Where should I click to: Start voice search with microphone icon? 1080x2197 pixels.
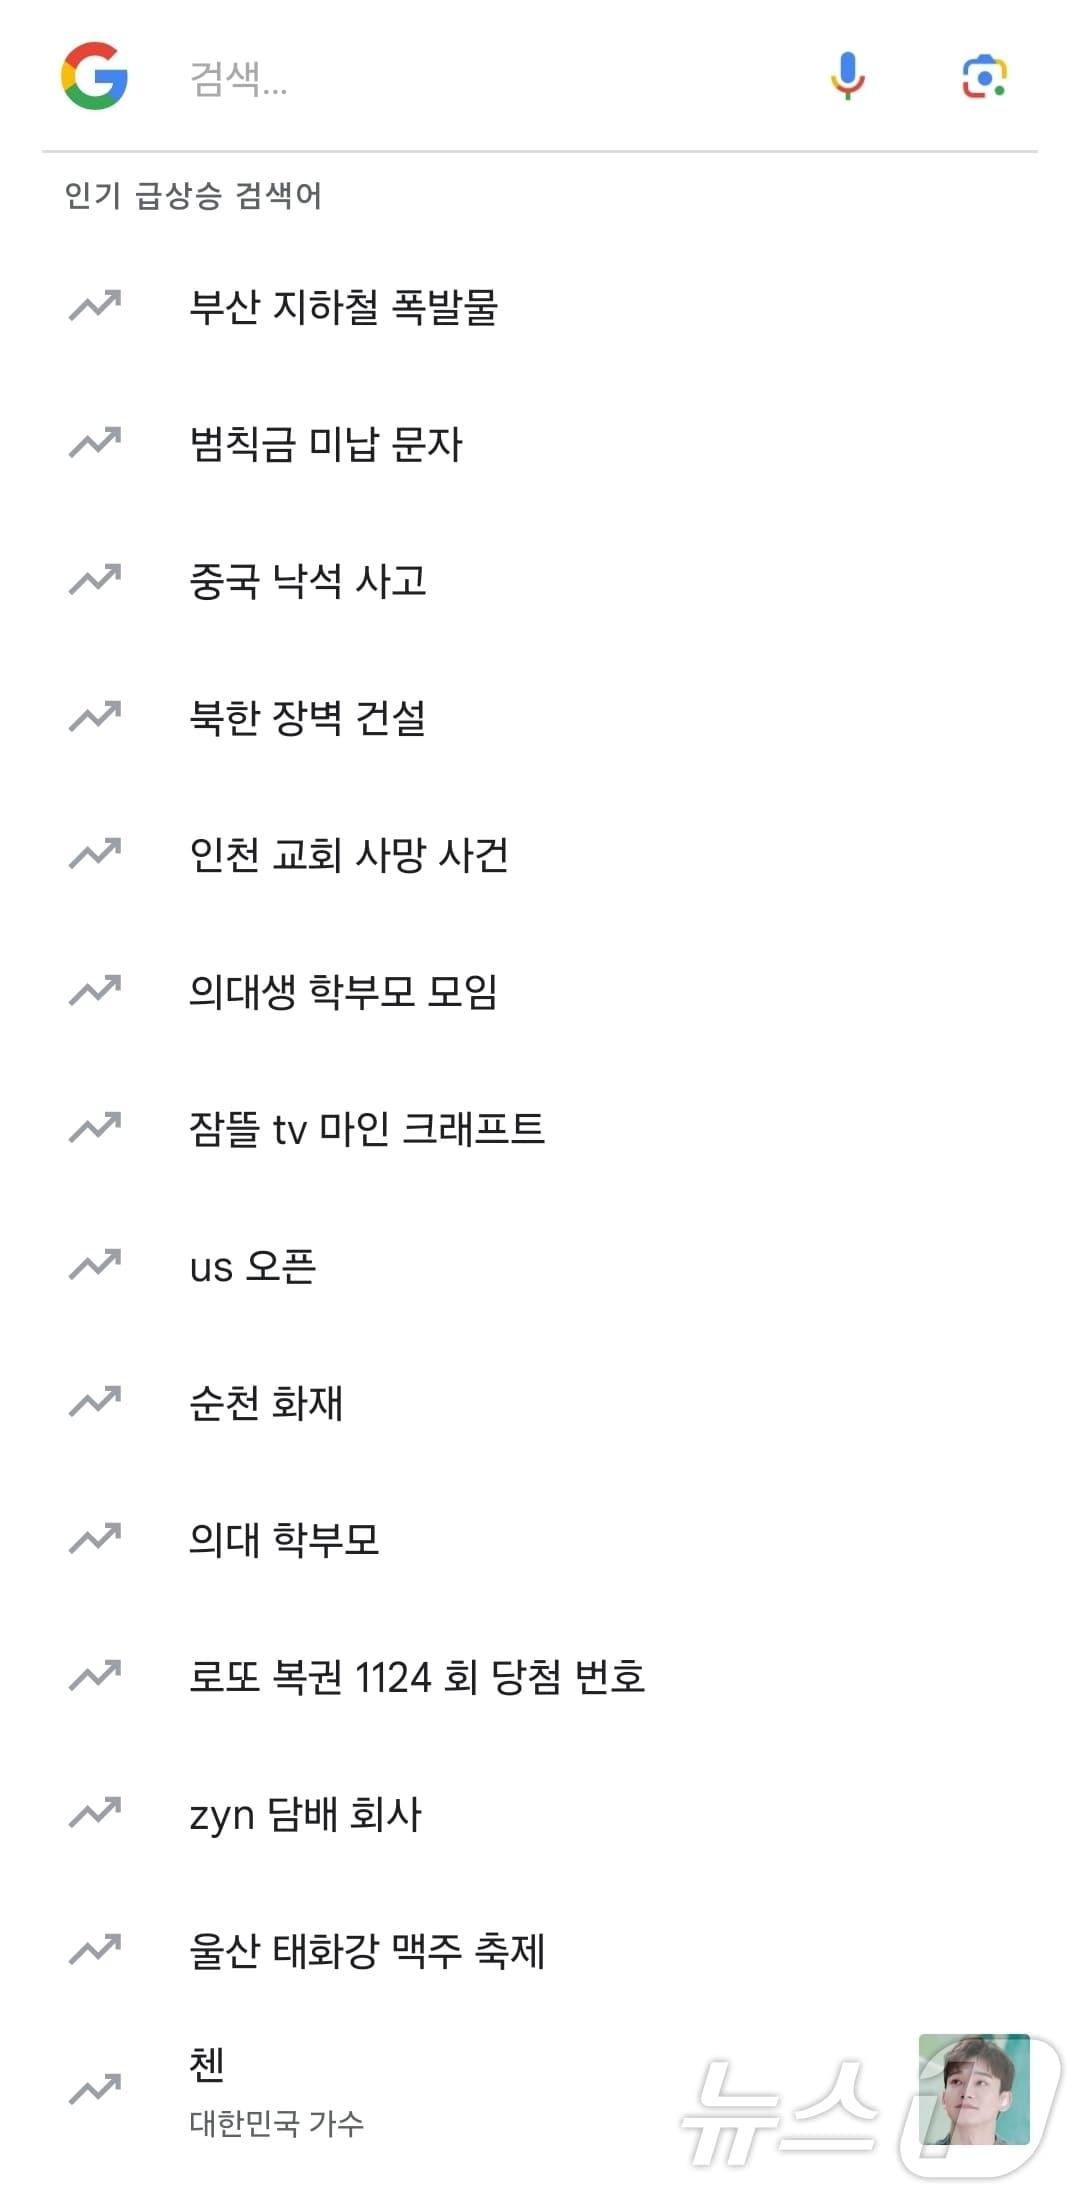pyautogui.click(x=847, y=76)
